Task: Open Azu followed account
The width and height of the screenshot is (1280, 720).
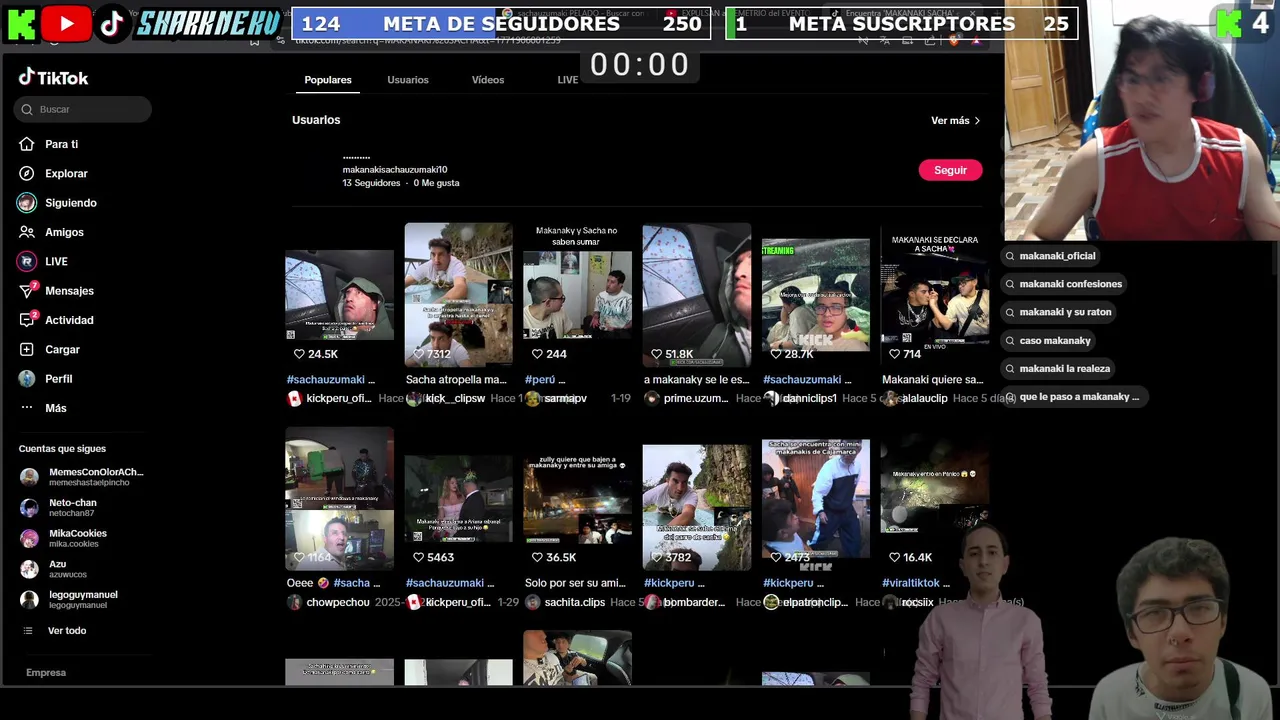Action: pos(55,569)
